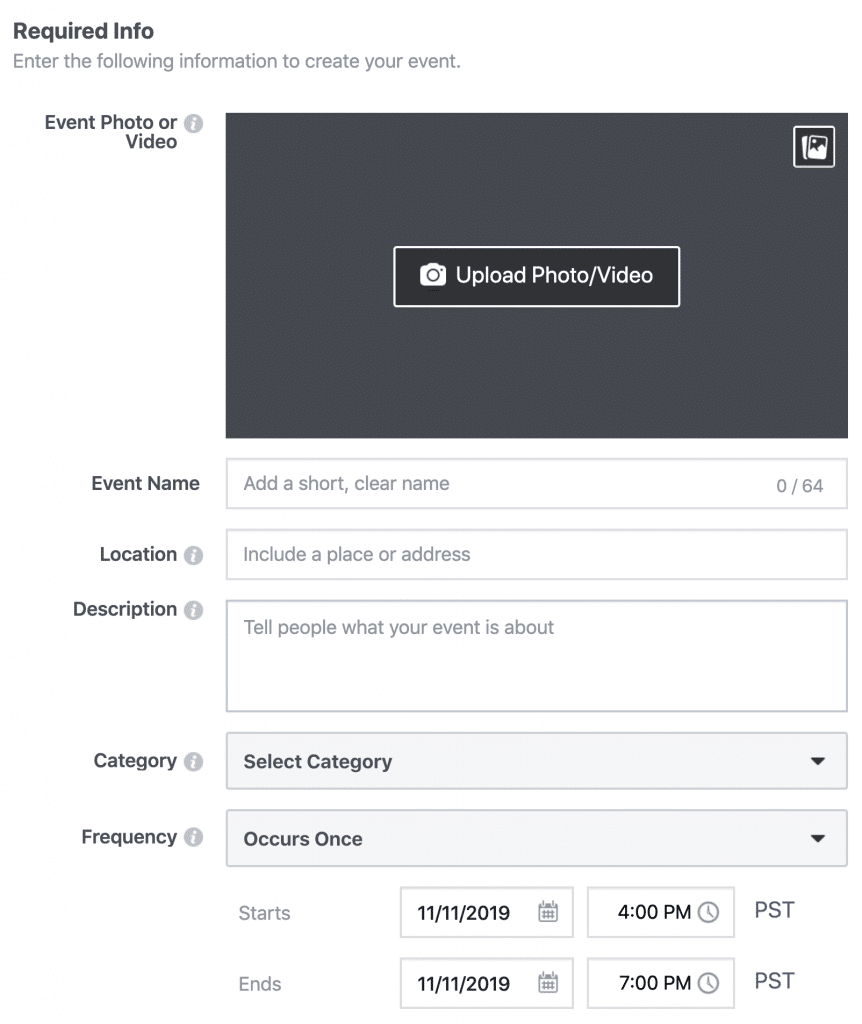The image size is (862, 1024).
Task: Focus the Location address field
Action: pyautogui.click(x=537, y=554)
